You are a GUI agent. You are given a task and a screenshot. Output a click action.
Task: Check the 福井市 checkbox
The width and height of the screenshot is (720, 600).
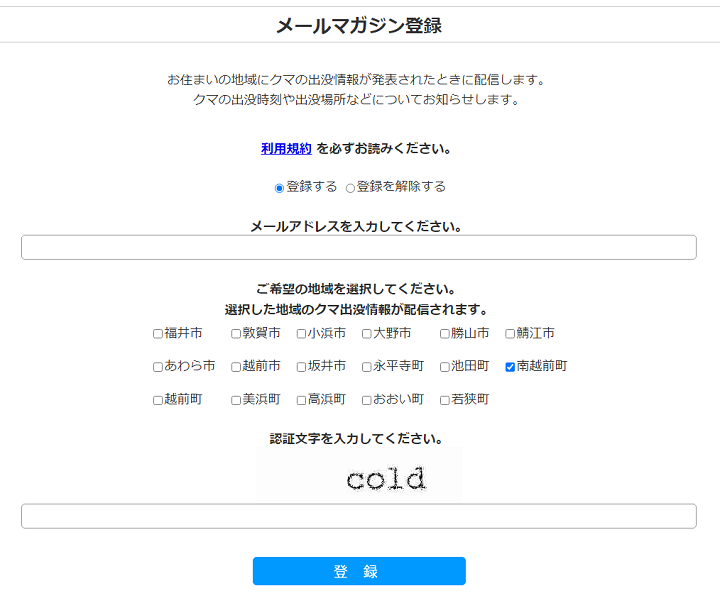(x=158, y=334)
